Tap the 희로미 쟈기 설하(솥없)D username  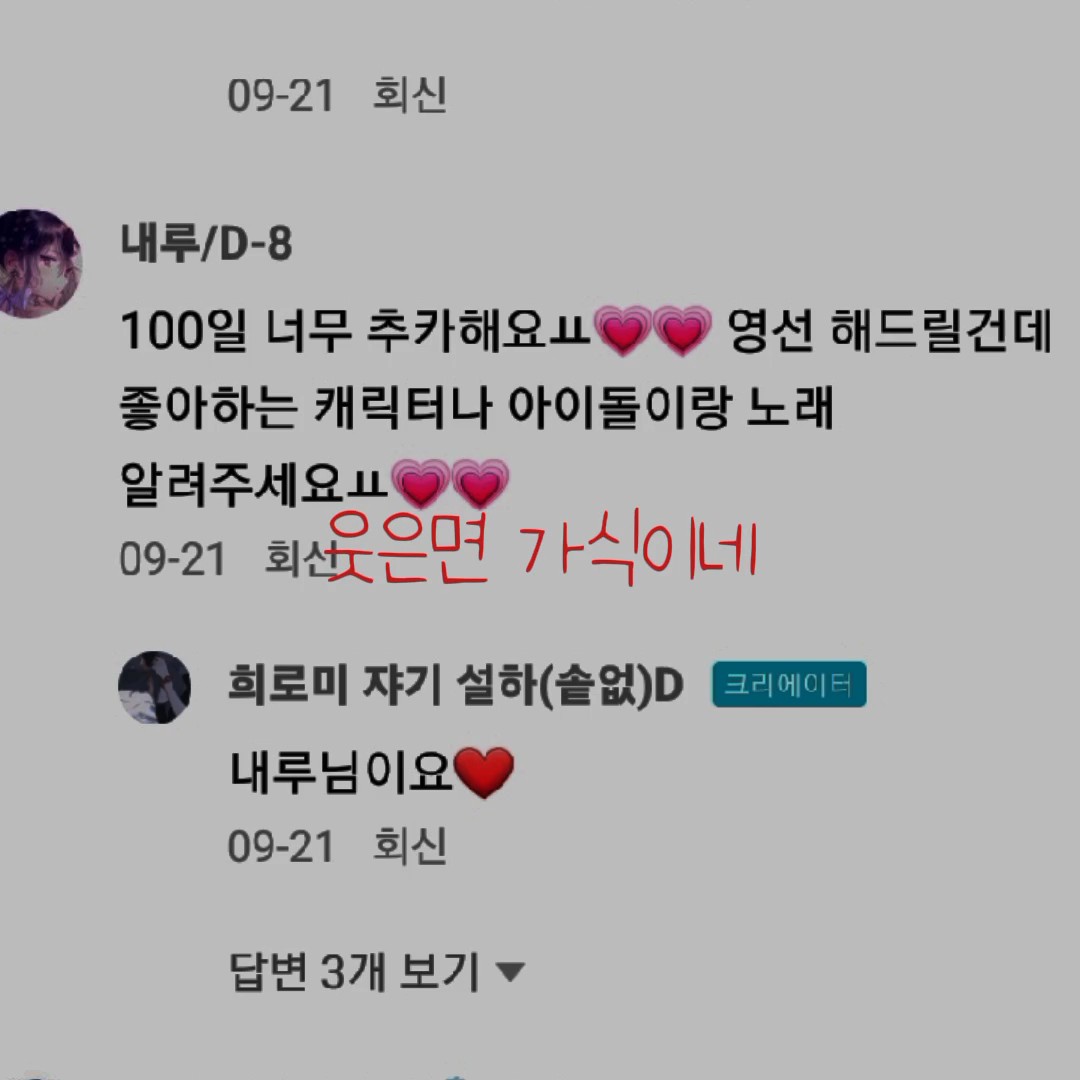(x=455, y=685)
